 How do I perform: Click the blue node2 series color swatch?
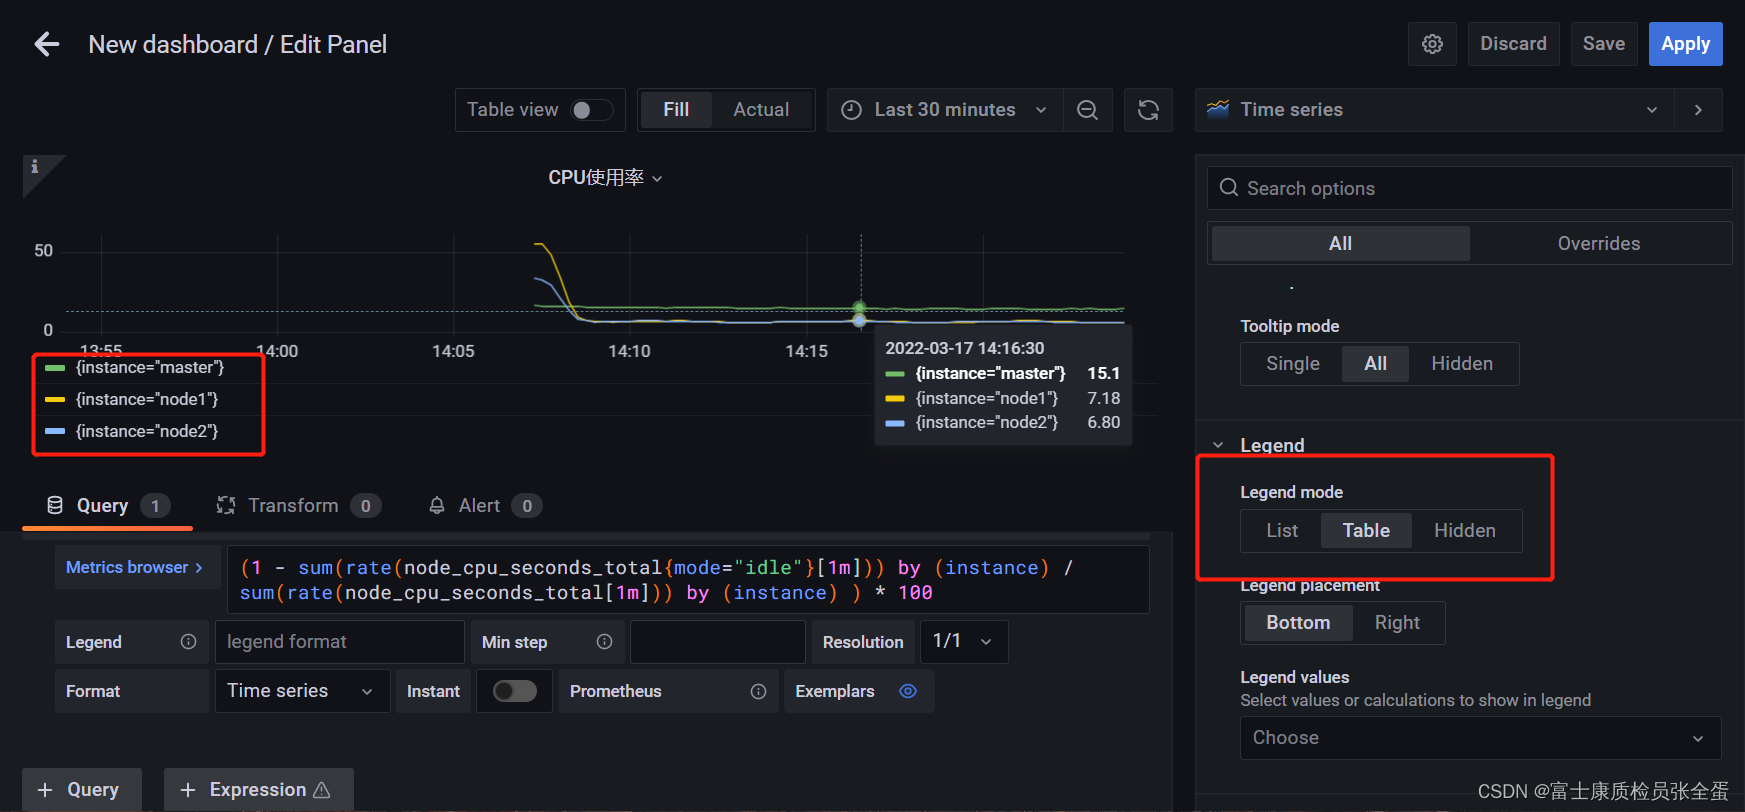click(x=55, y=432)
